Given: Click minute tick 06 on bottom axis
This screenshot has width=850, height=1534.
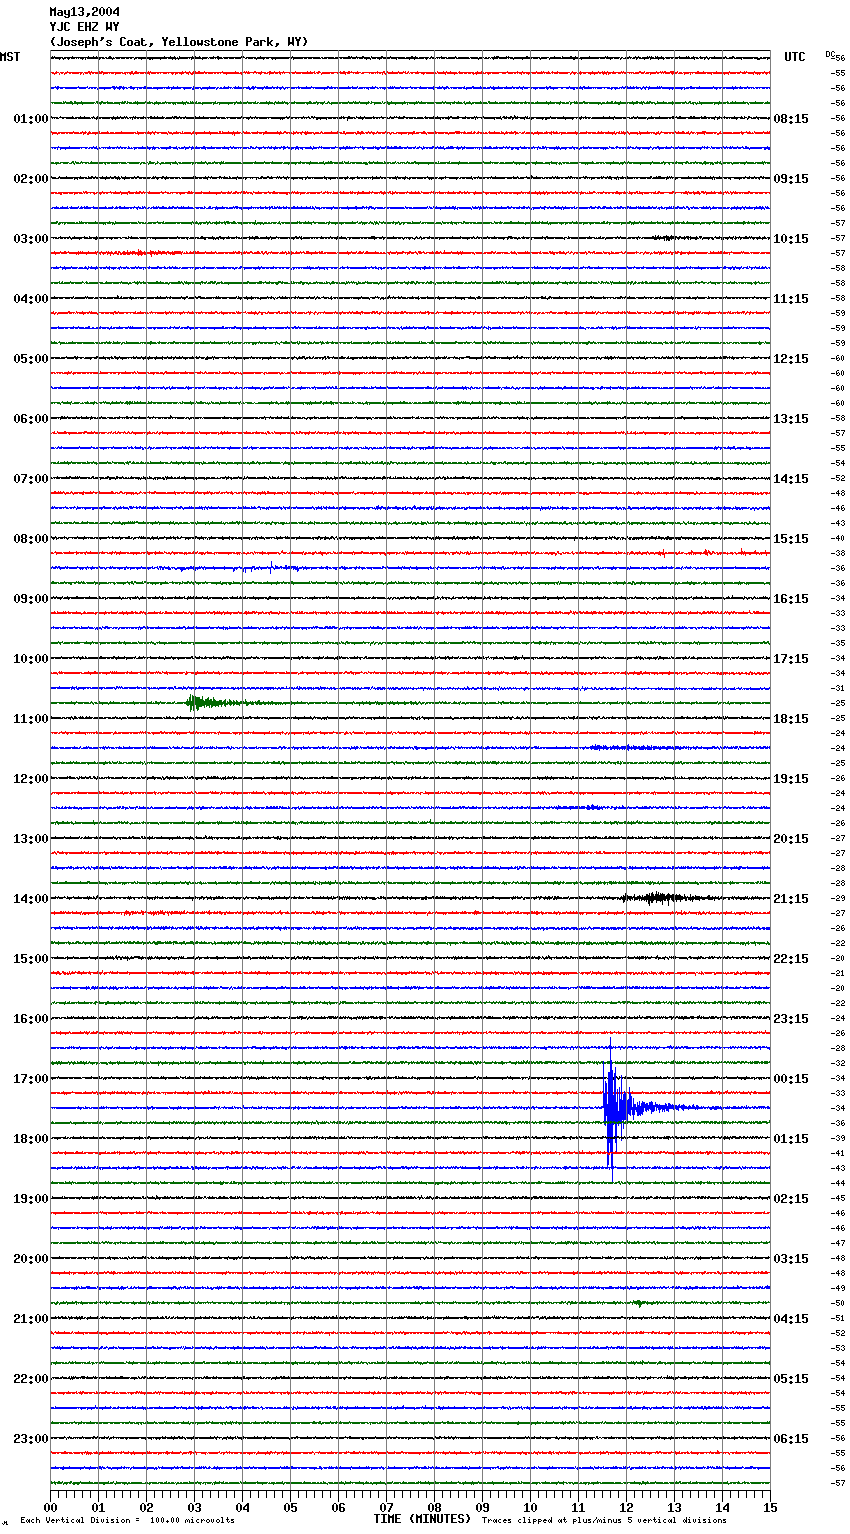Looking at the screenshot, I should [x=338, y=1507].
